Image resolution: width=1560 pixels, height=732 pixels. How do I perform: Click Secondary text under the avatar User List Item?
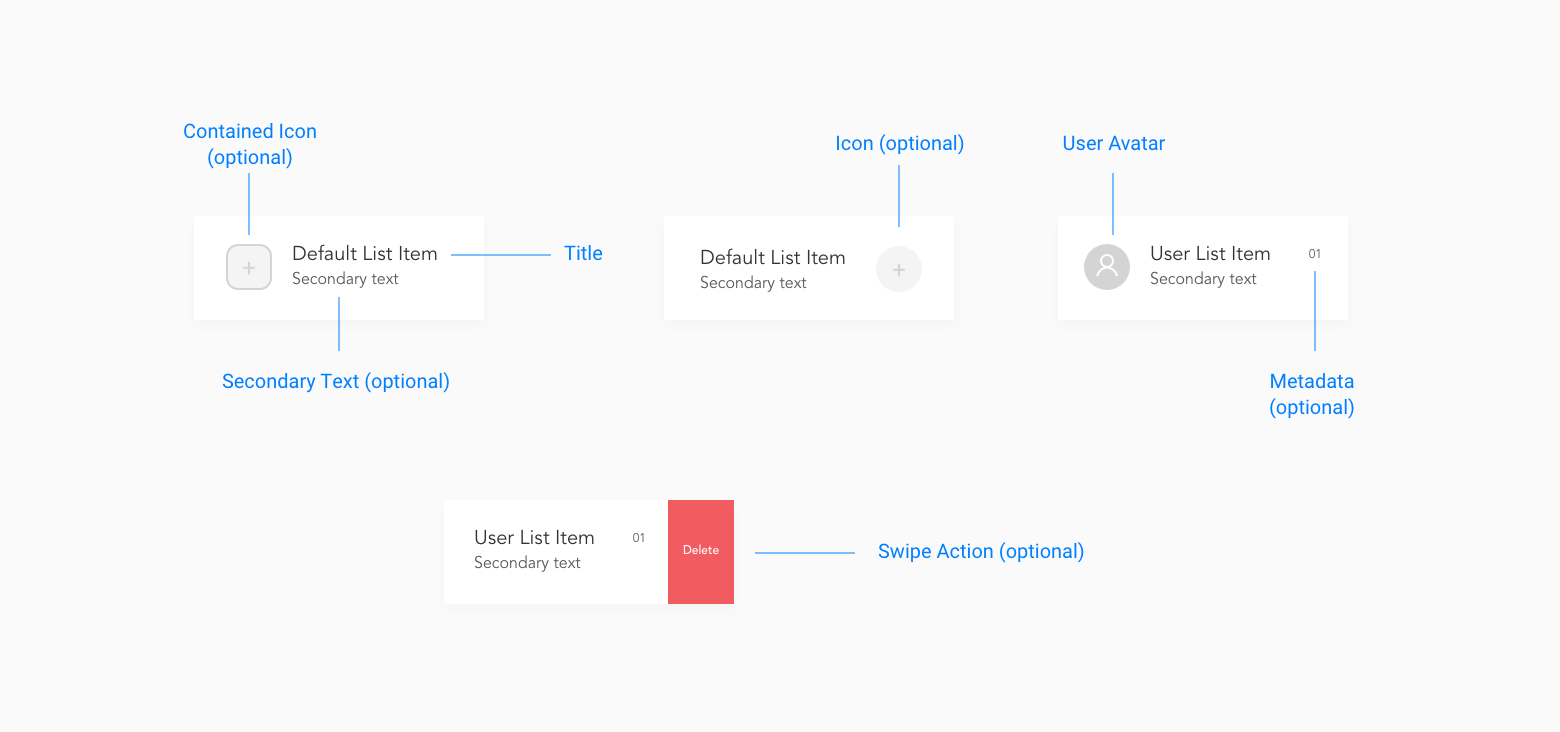tap(1203, 279)
